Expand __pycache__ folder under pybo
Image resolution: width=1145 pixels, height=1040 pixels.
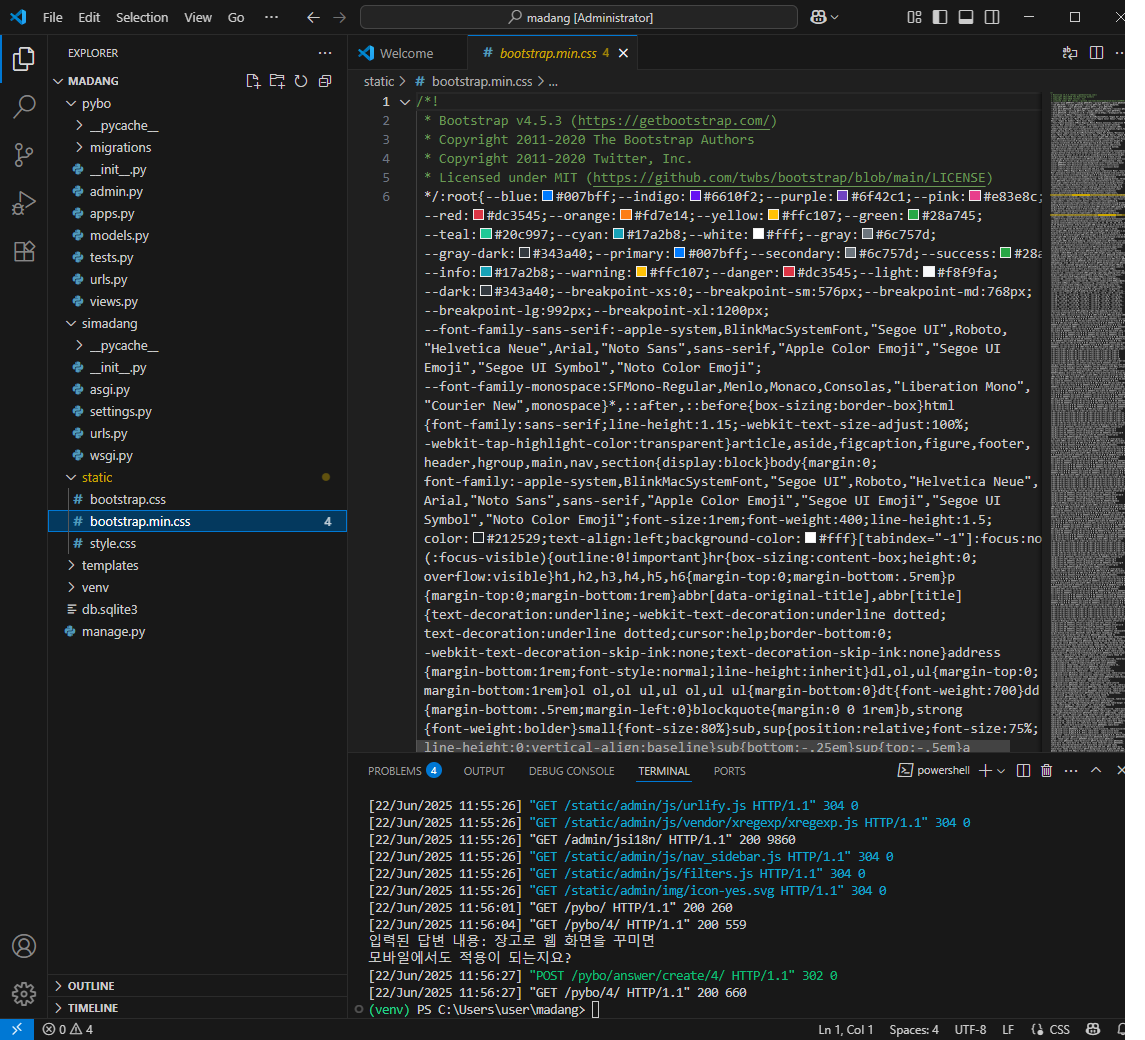(79, 126)
